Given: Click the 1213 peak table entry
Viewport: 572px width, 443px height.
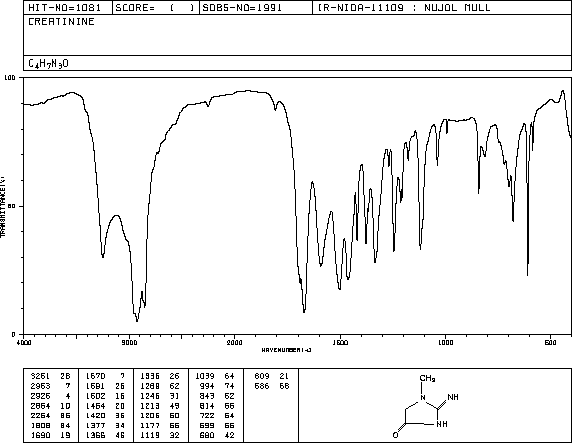Looking at the screenshot, I should (x=160, y=406).
